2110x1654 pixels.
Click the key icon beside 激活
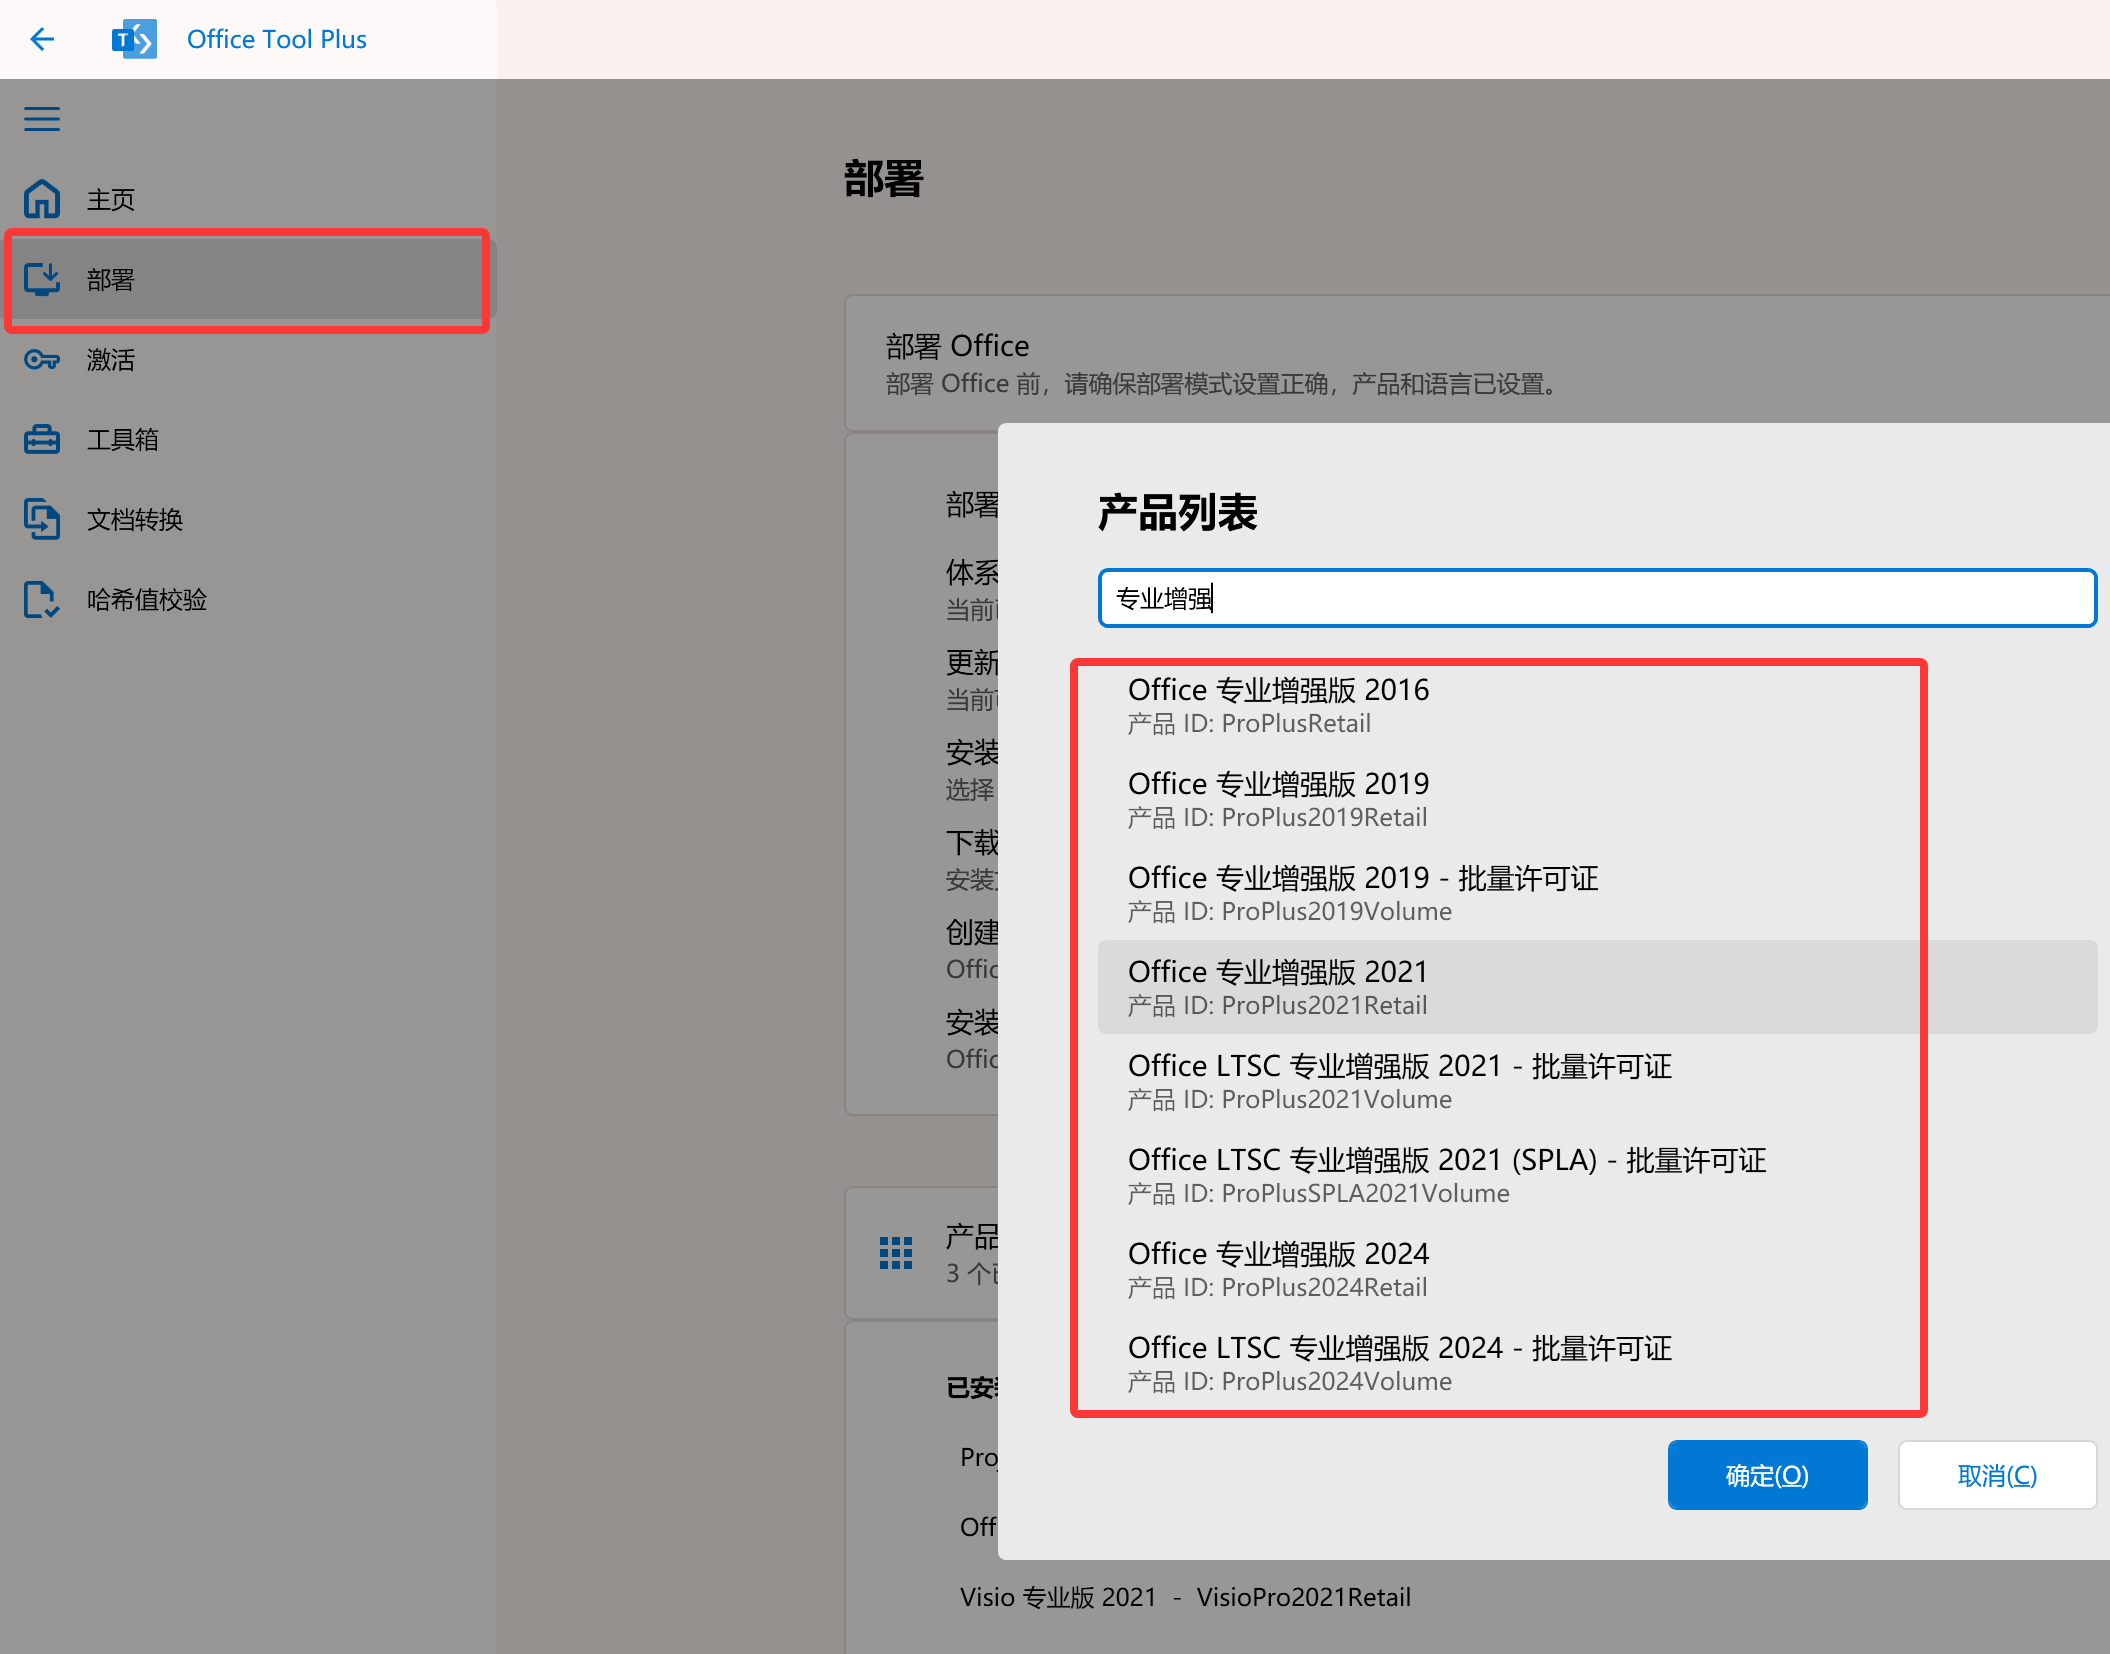pos(42,359)
